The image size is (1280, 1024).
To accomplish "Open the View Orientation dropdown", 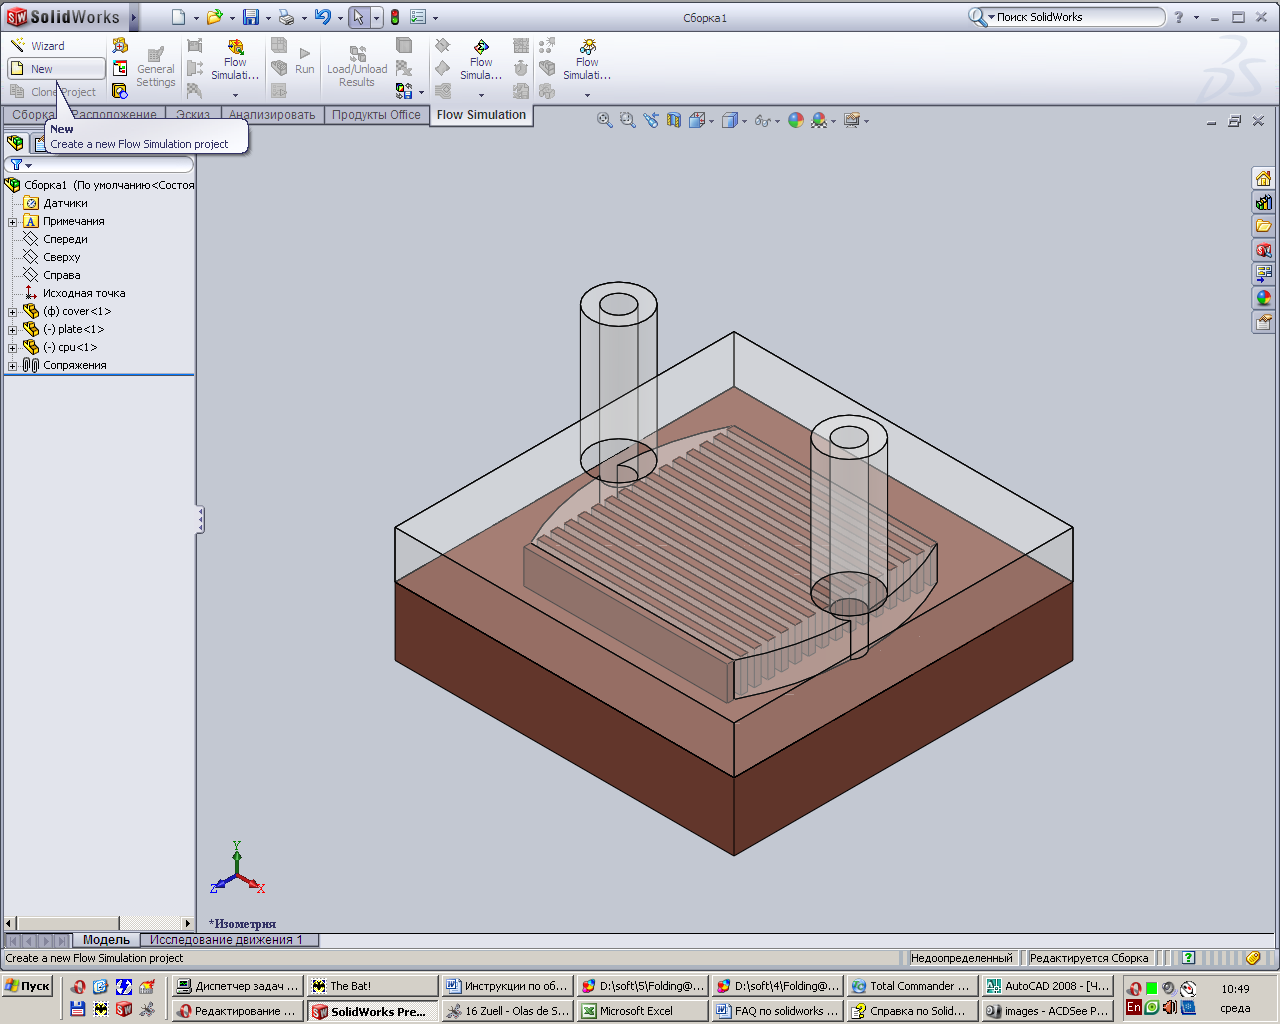I will (x=701, y=120).
